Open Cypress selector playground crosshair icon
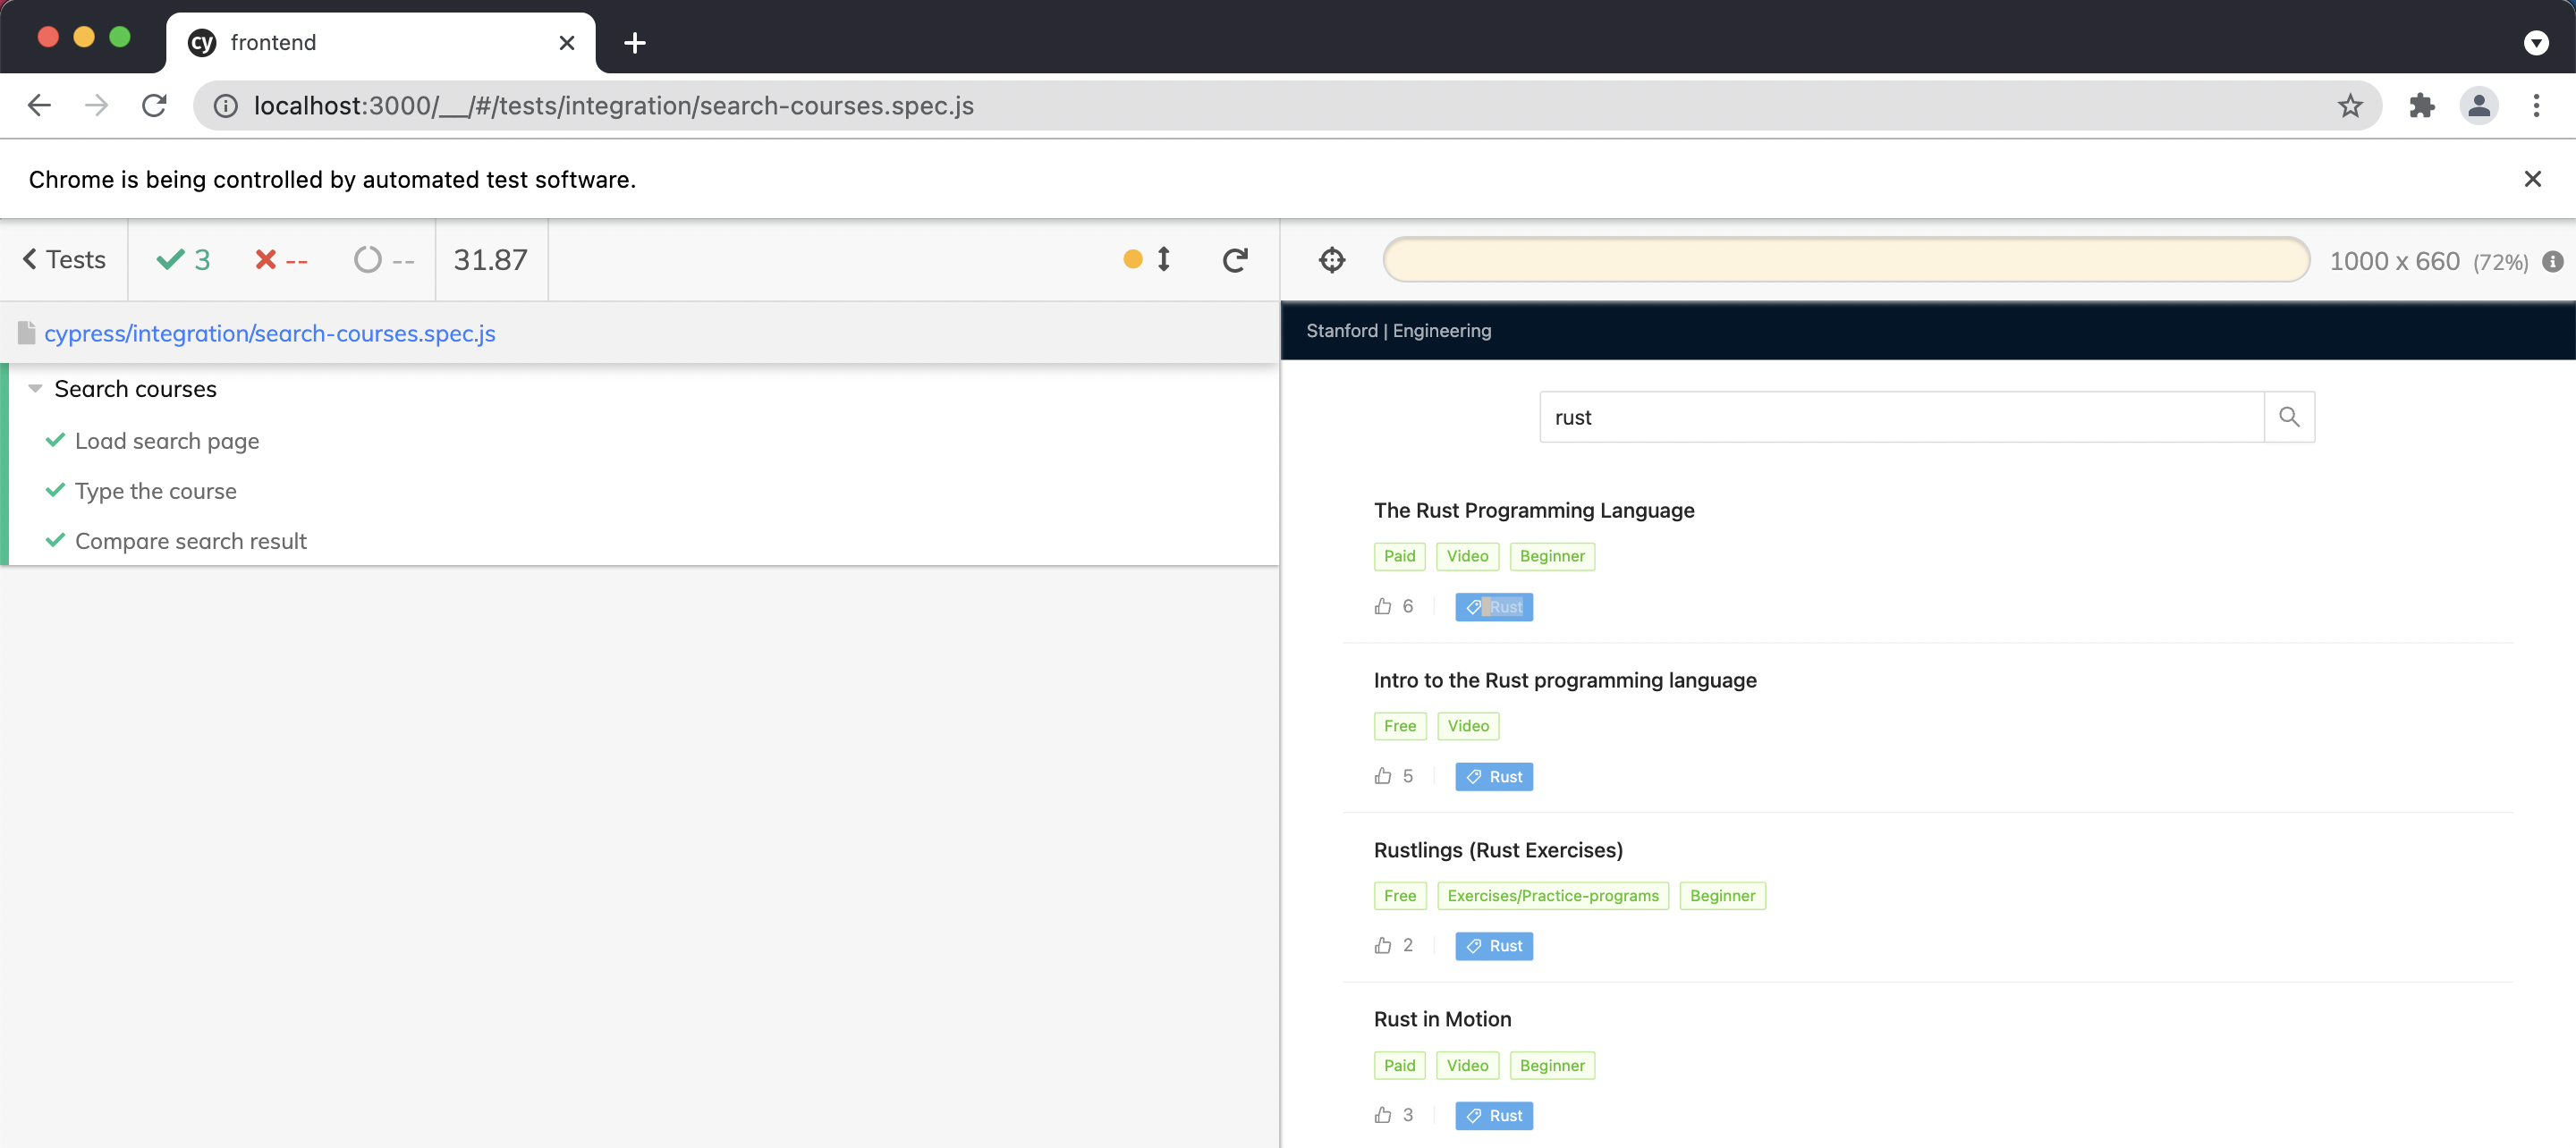This screenshot has height=1148, width=2576. click(1332, 260)
